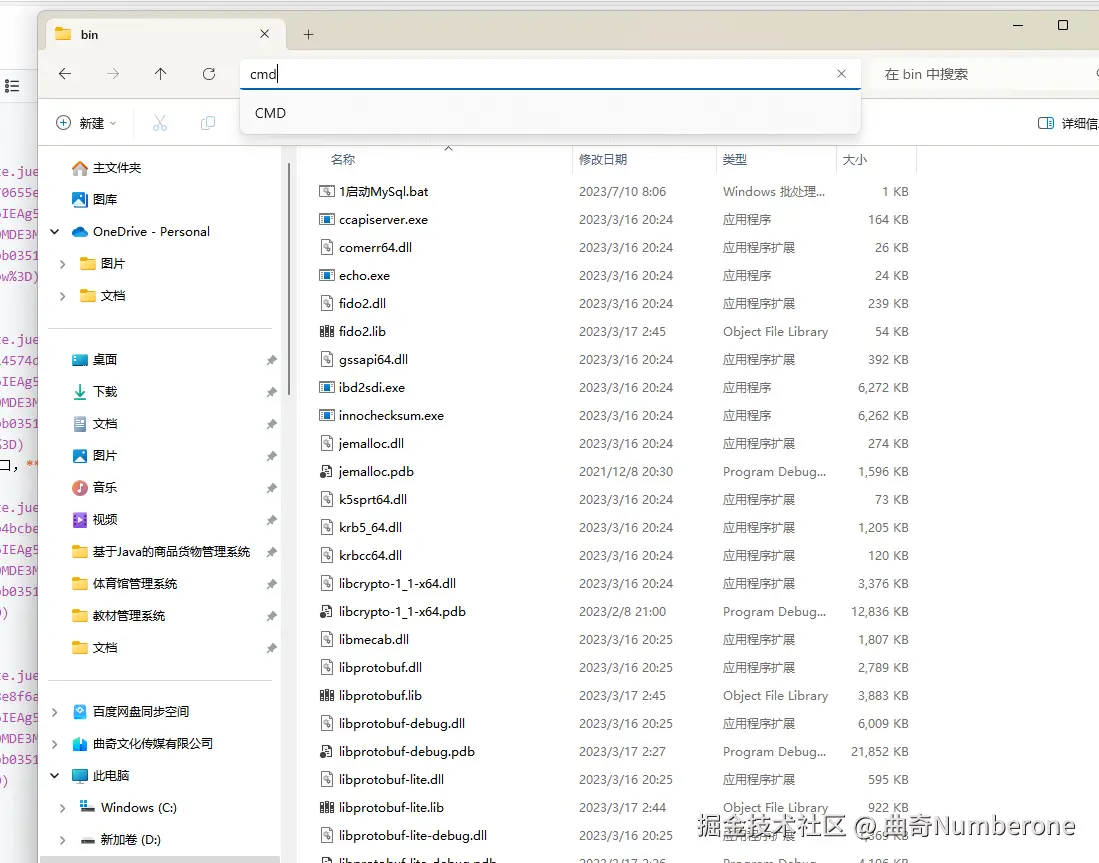
Task: Minimize the Explorer window
Action: (x=1018, y=25)
